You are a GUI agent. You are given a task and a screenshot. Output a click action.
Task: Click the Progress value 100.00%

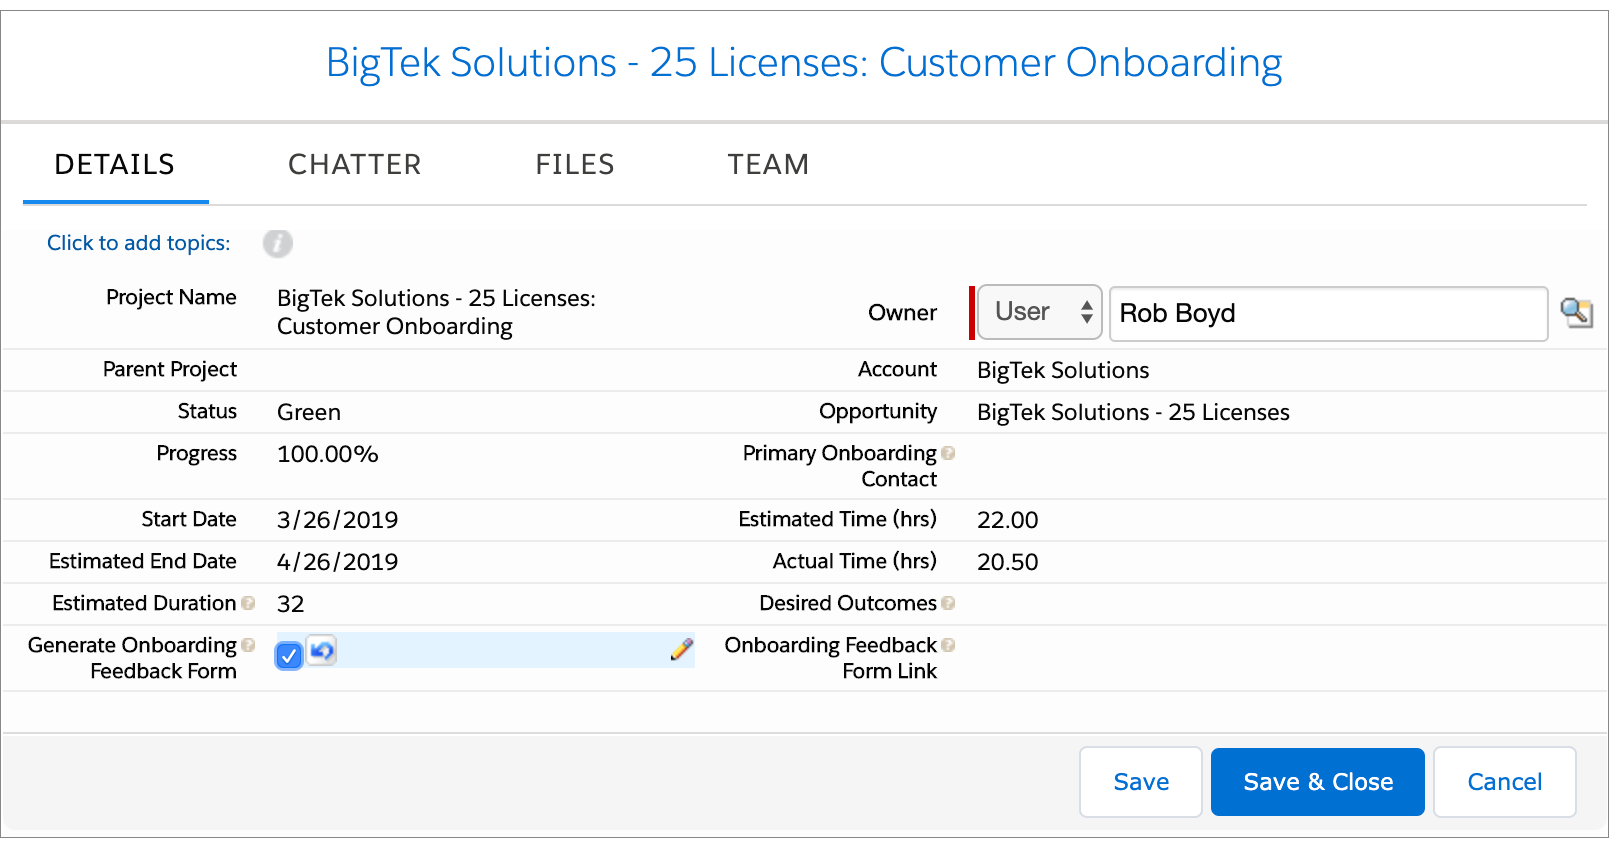(328, 454)
